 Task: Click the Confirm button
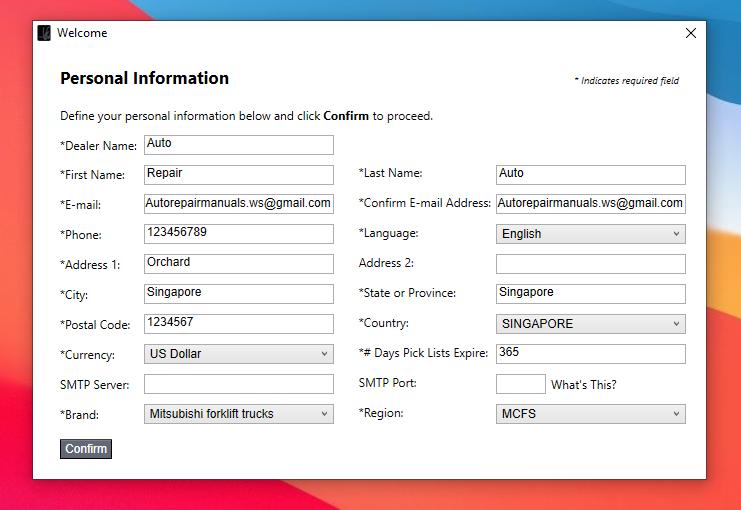click(x=86, y=449)
